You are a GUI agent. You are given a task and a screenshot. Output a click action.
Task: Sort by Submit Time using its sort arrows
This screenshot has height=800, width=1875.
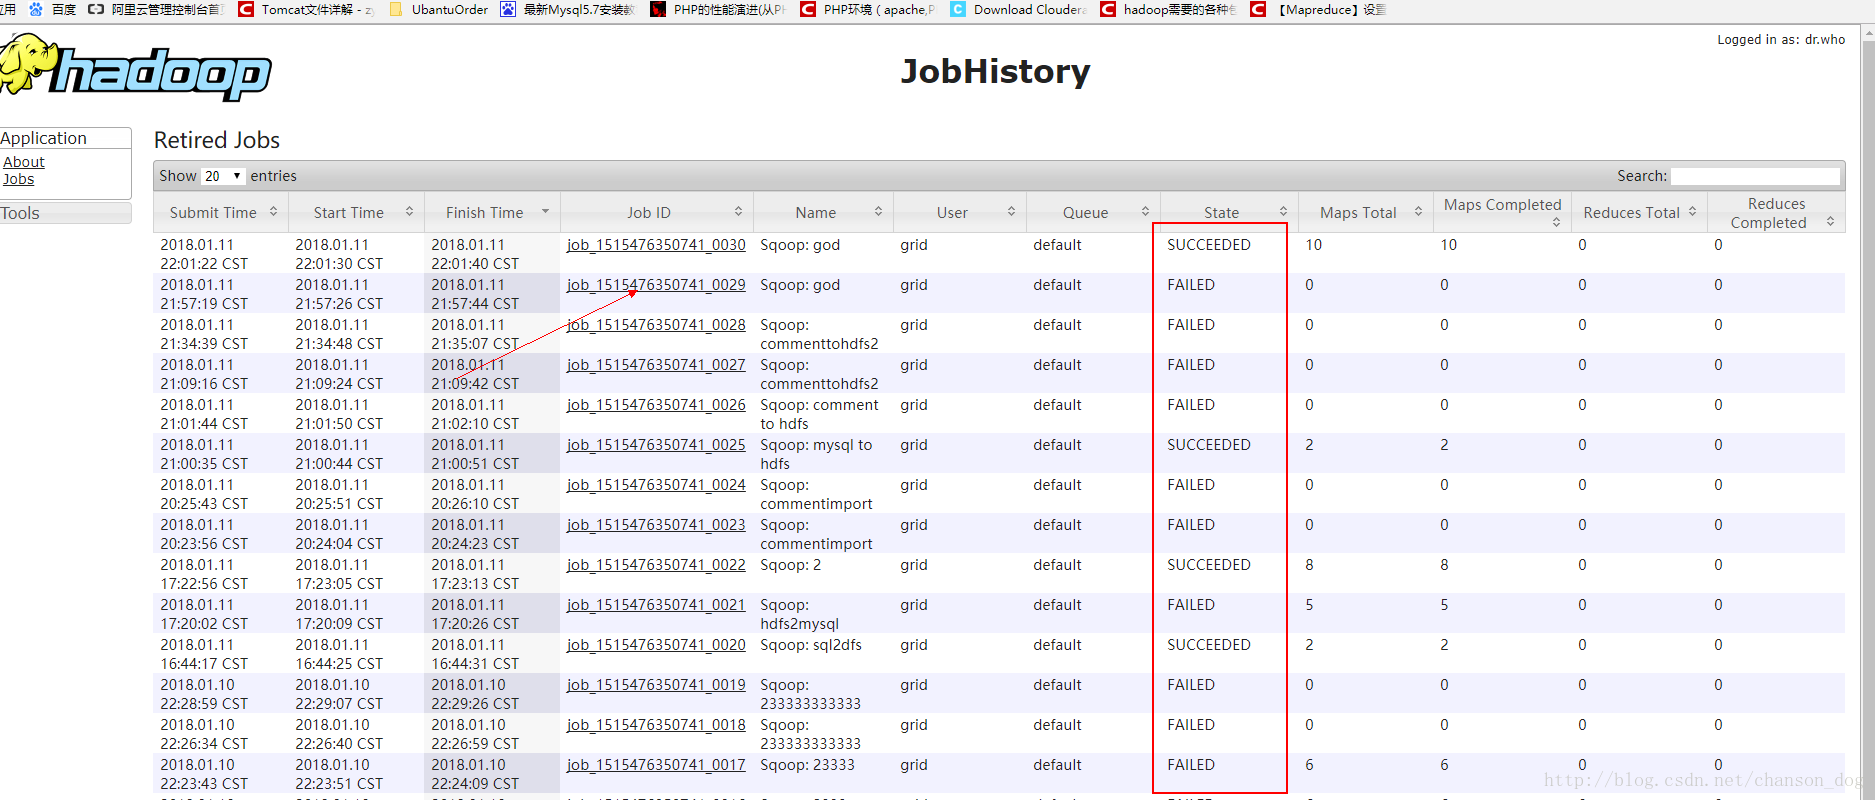[273, 212]
